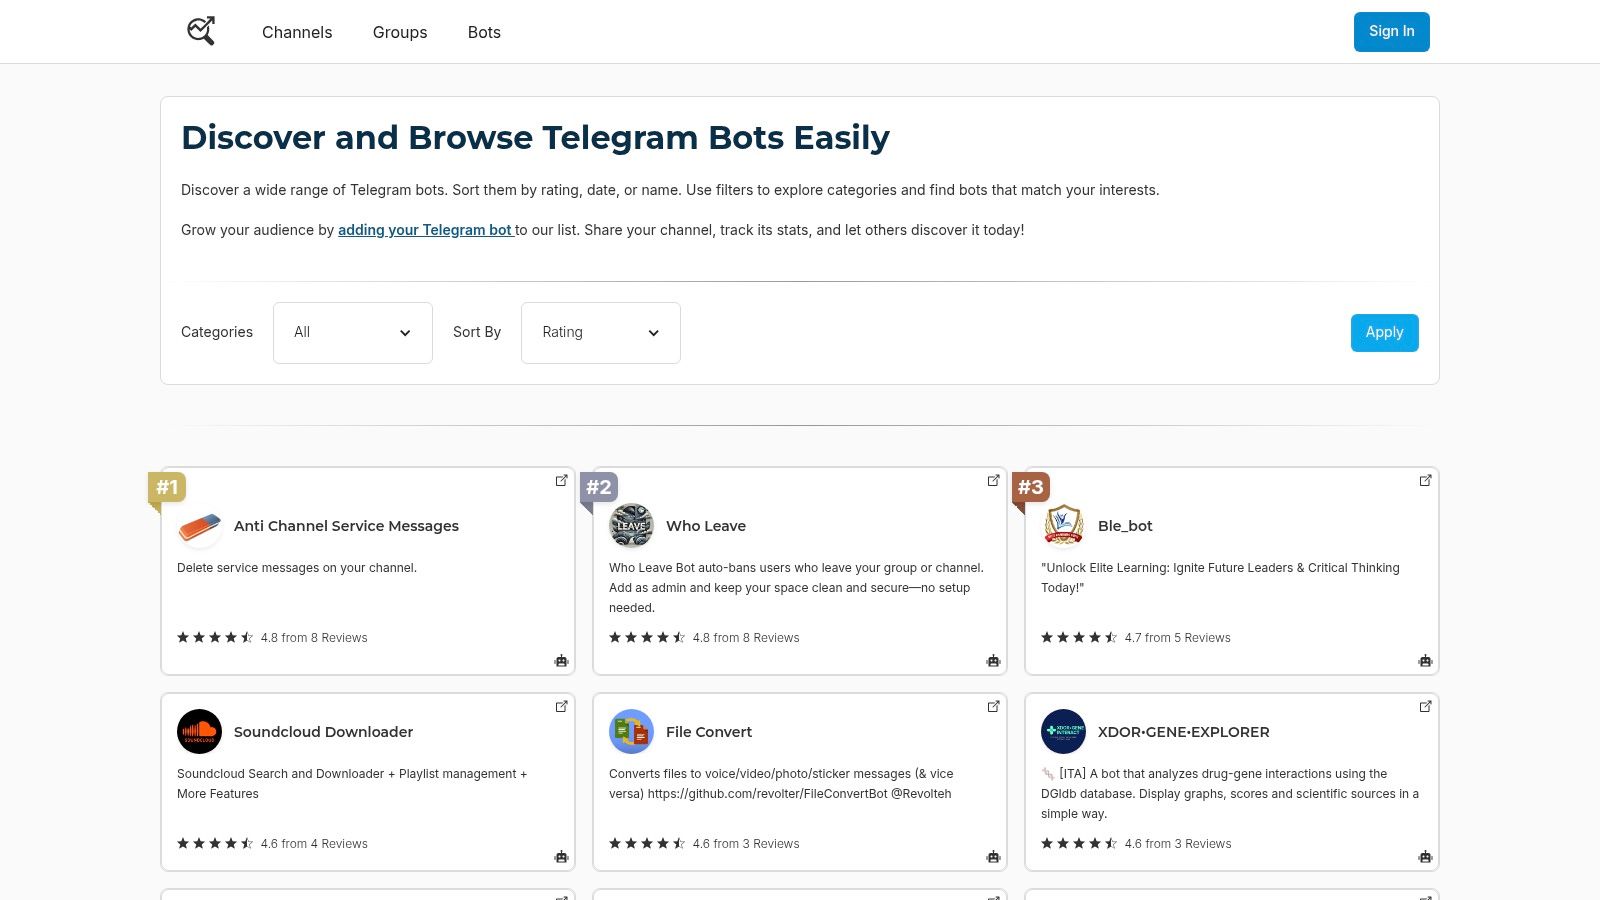Image resolution: width=1600 pixels, height=900 pixels.
Task: Click the Soundcloud Search and Downloader description
Action: (x=352, y=784)
